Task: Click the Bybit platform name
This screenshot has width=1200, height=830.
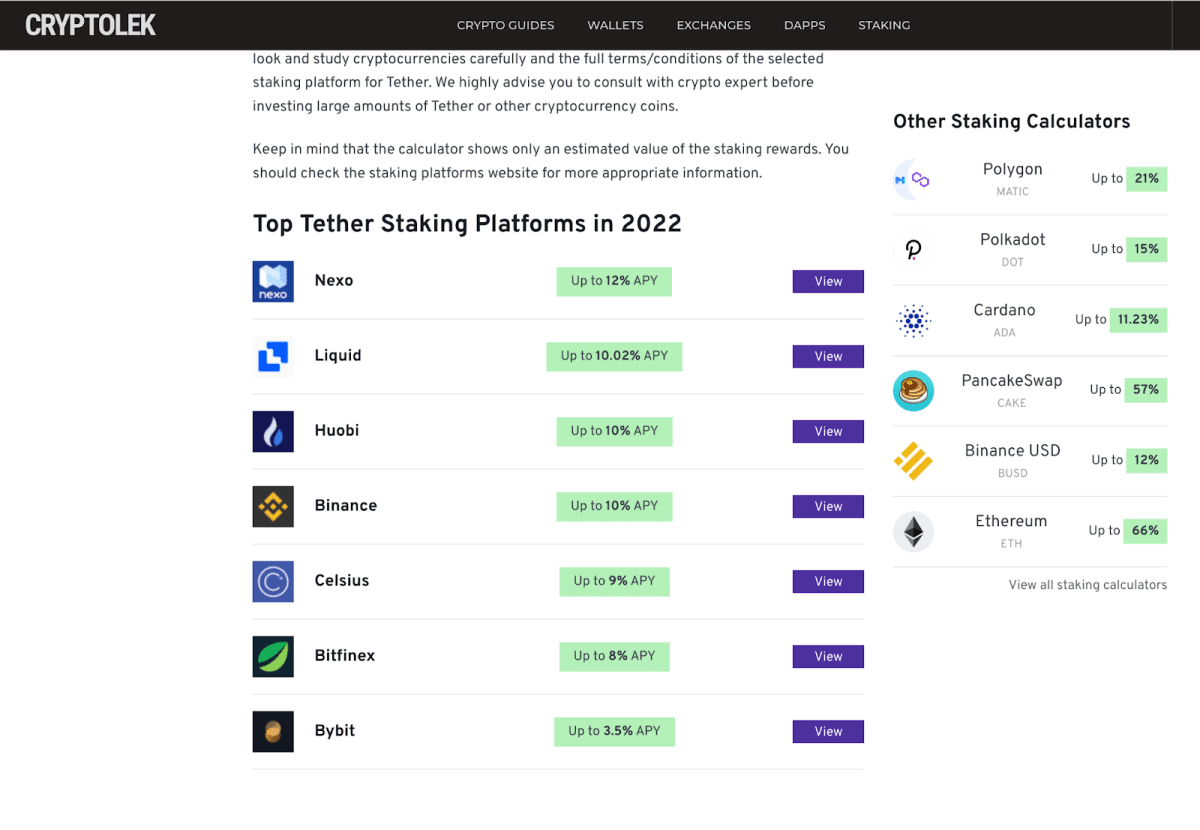Action: (335, 731)
